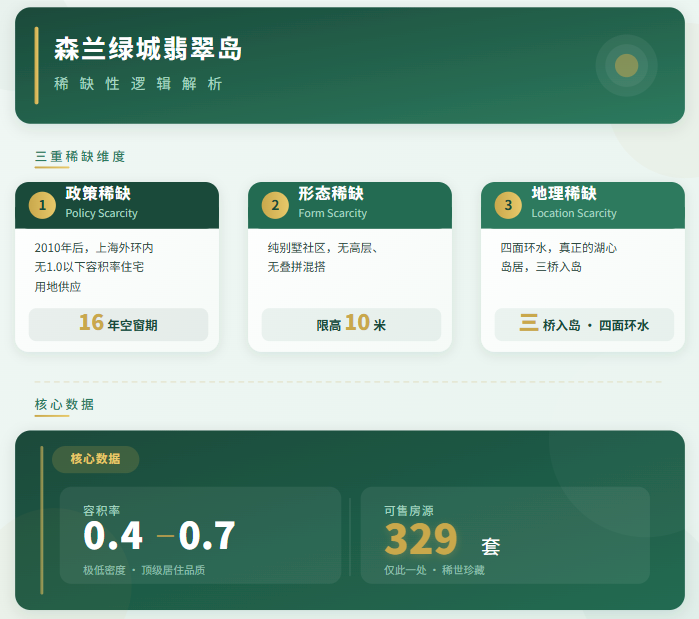Click the 限高 10 米 highlight box
Screen dimensions: 699x619
tap(351, 324)
